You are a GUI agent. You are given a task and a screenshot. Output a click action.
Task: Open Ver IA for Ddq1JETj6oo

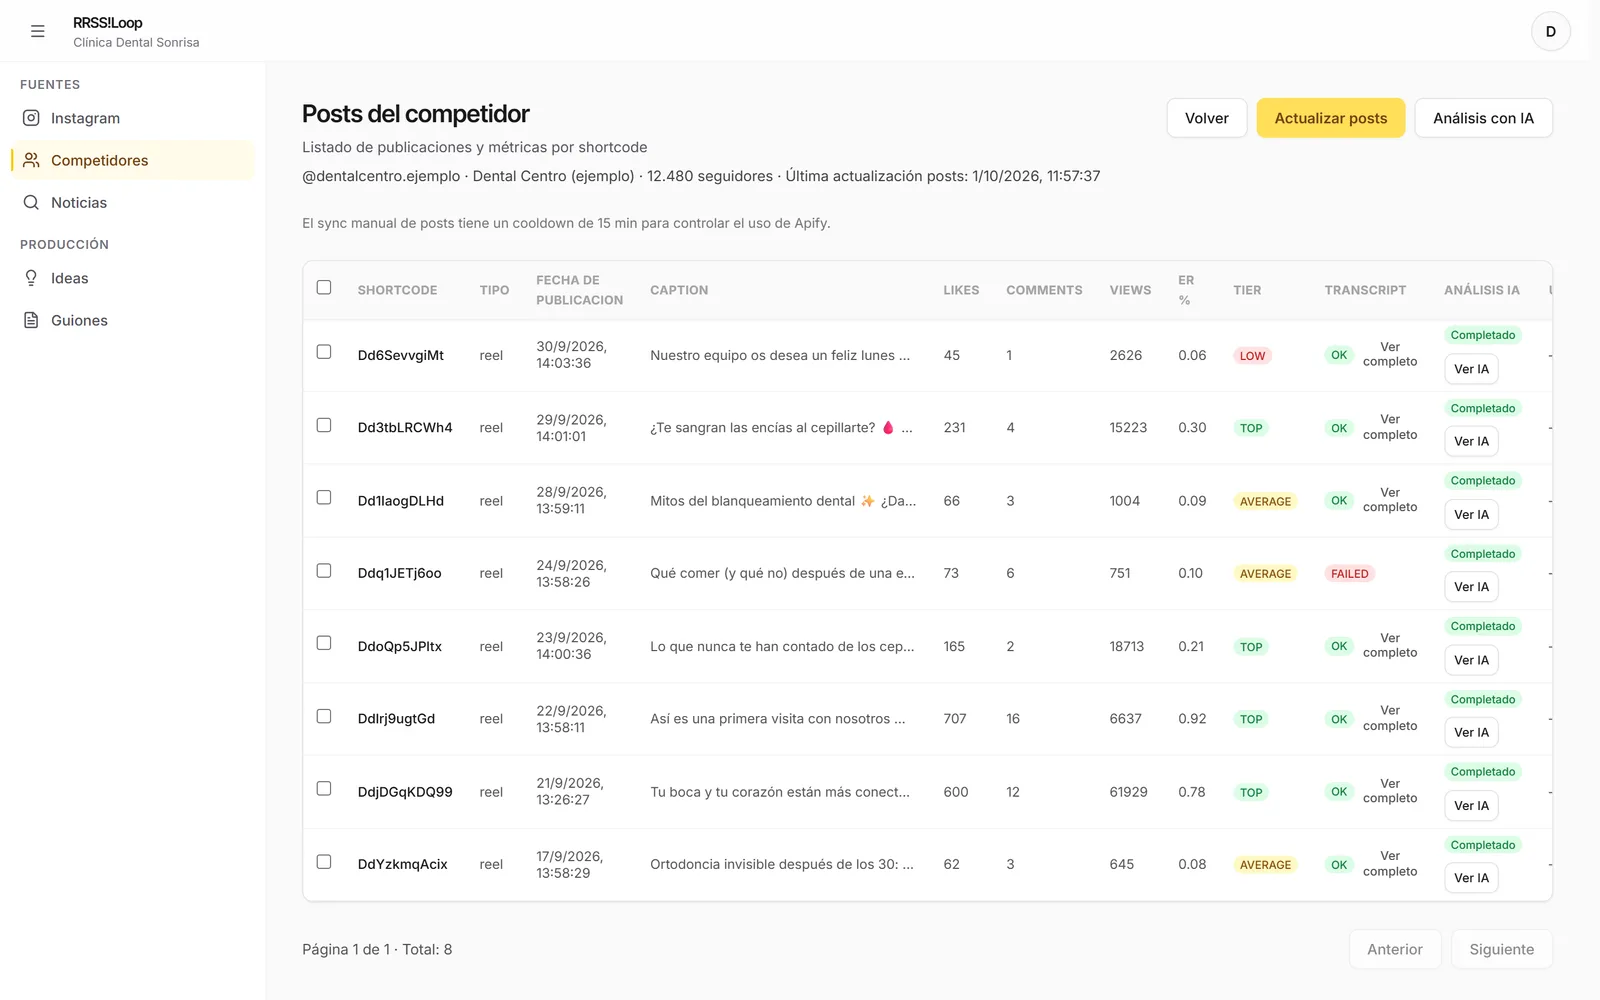pyautogui.click(x=1471, y=587)
